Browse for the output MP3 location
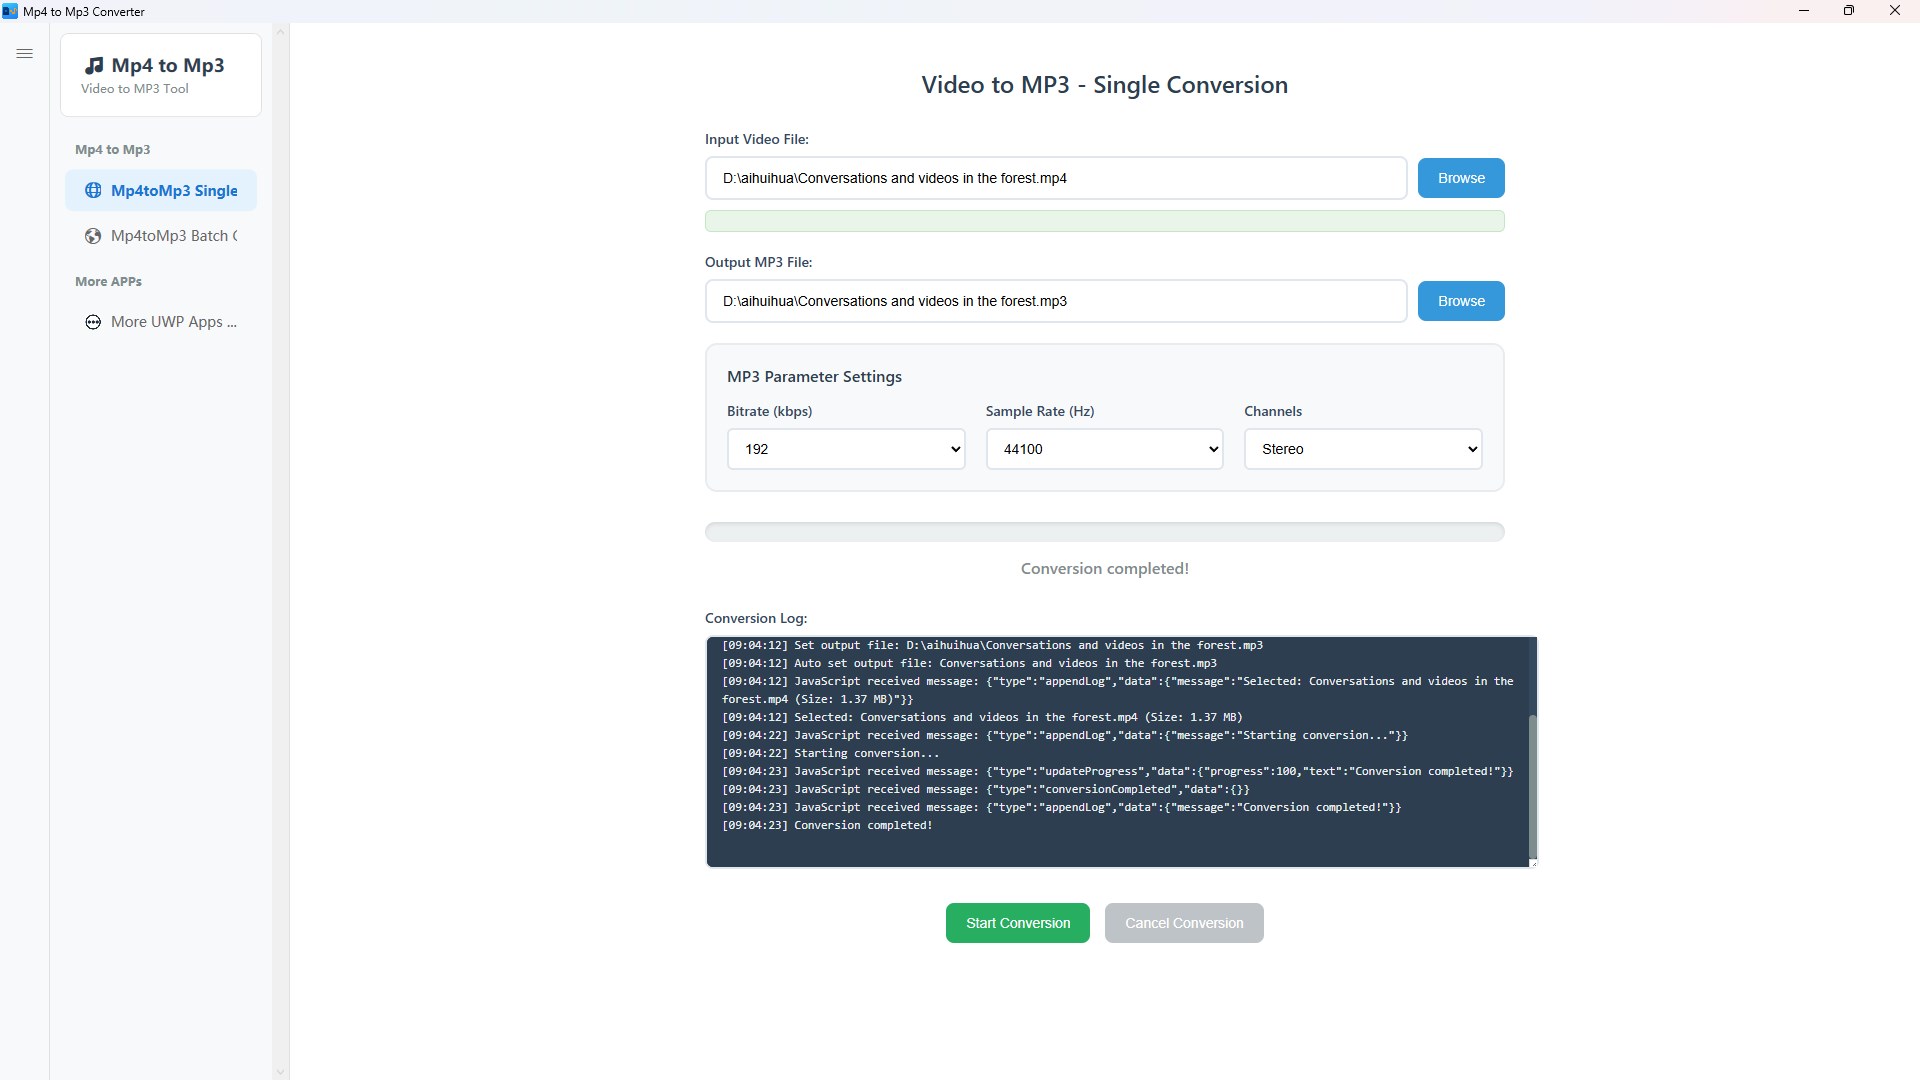Screen dimensions: 1920x1080 1460,300
